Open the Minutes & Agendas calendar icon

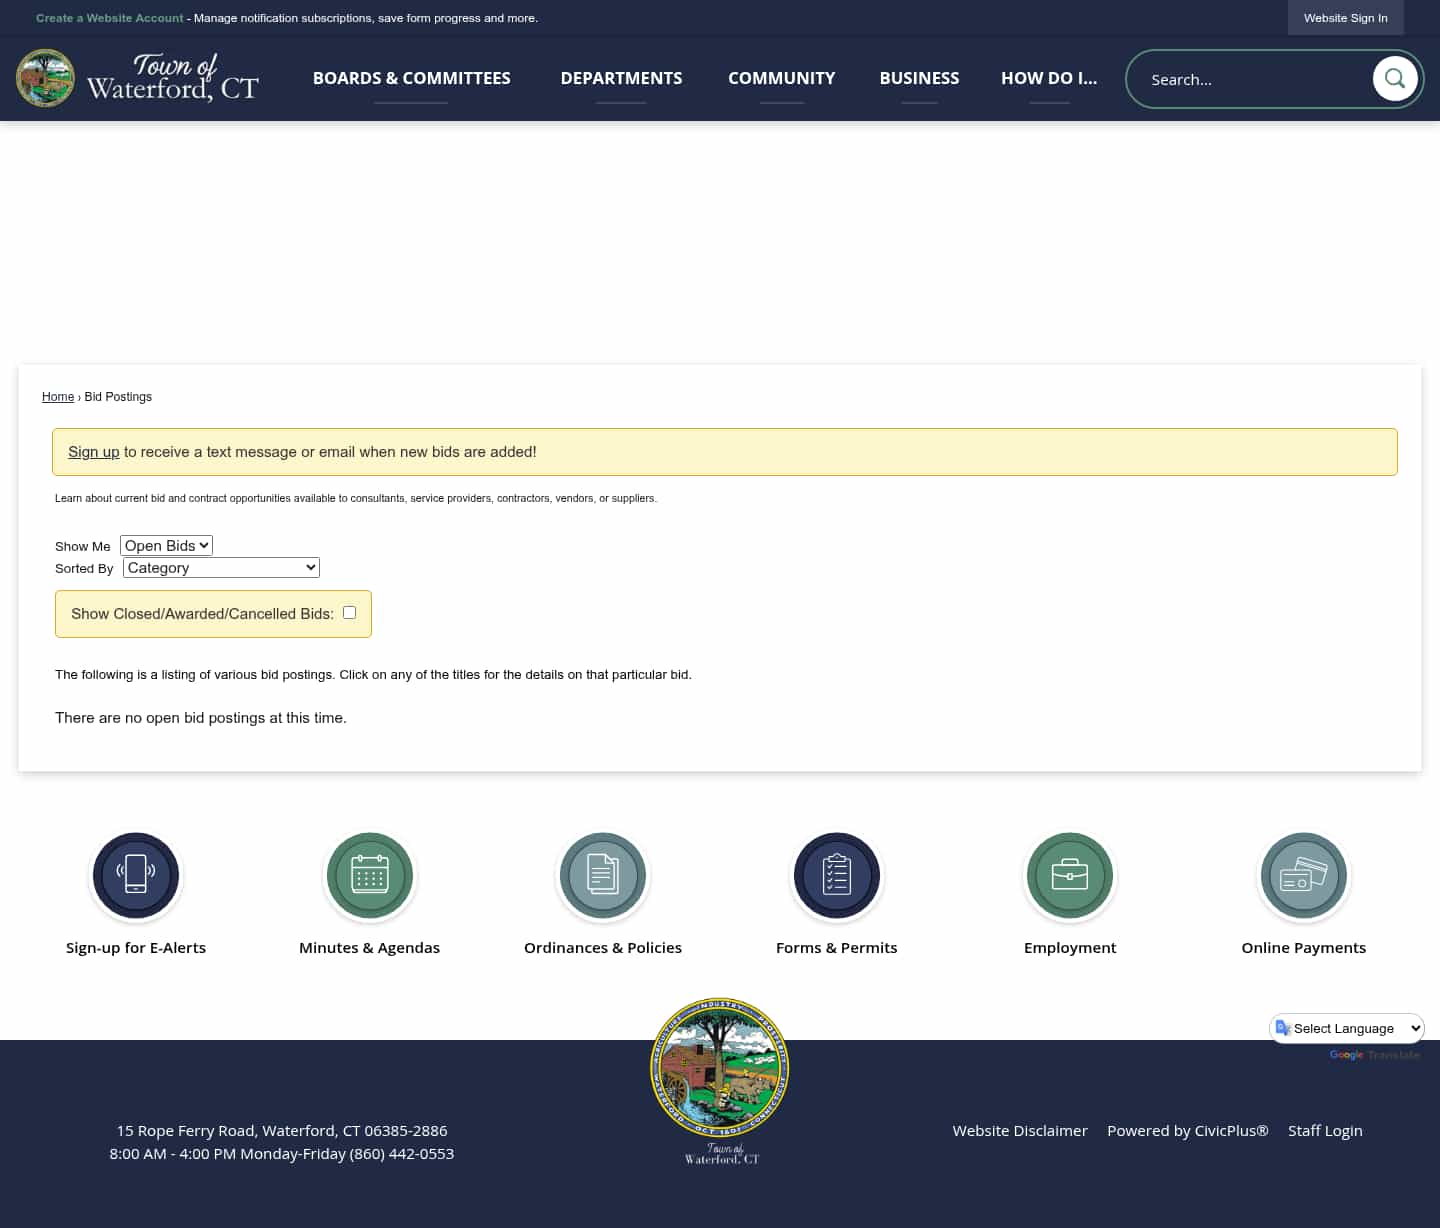click(x=369, y=875)
